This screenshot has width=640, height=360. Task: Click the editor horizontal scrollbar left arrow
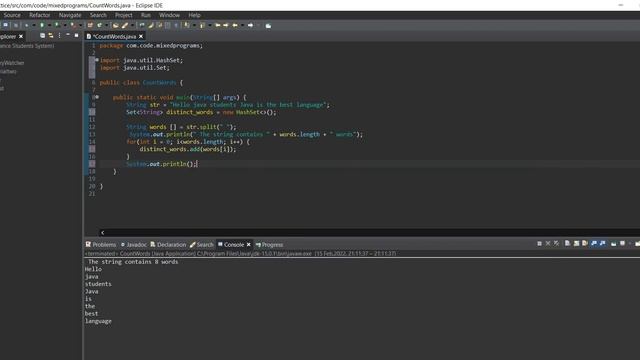tap(102, 233)
